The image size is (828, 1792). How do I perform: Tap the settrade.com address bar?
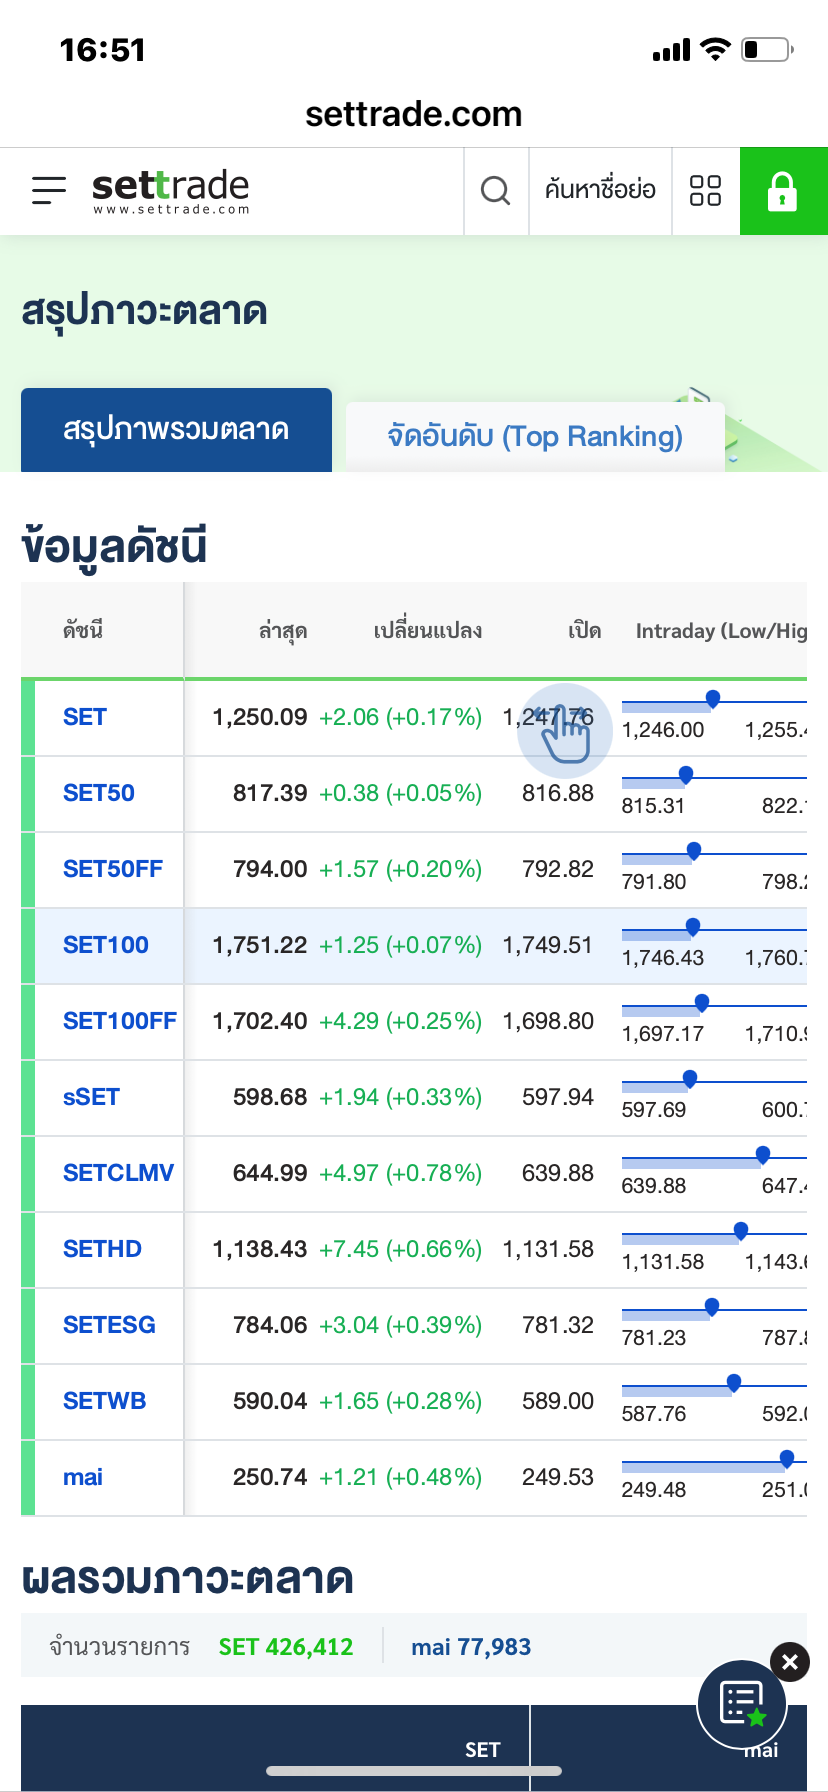[x=414, y=115]
